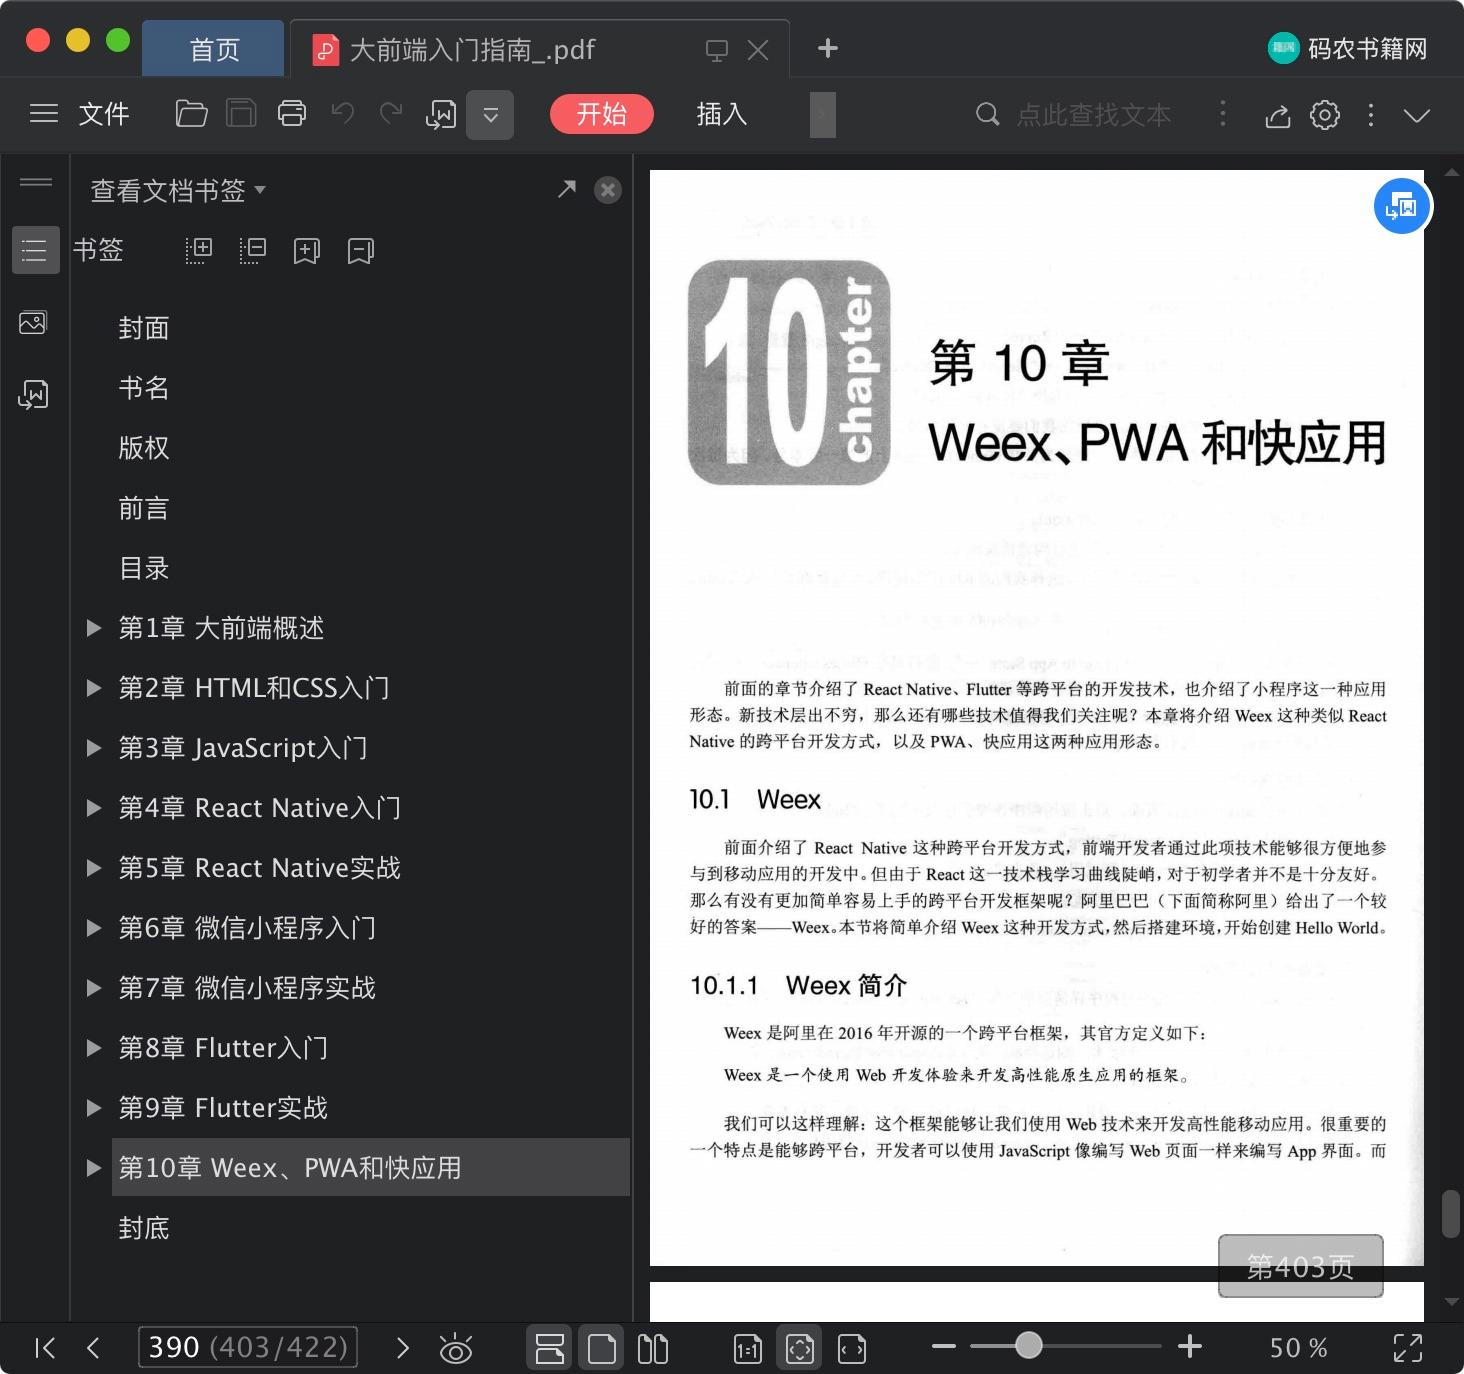
Task: Close the bookmark panel
Action: click(608, 190)
